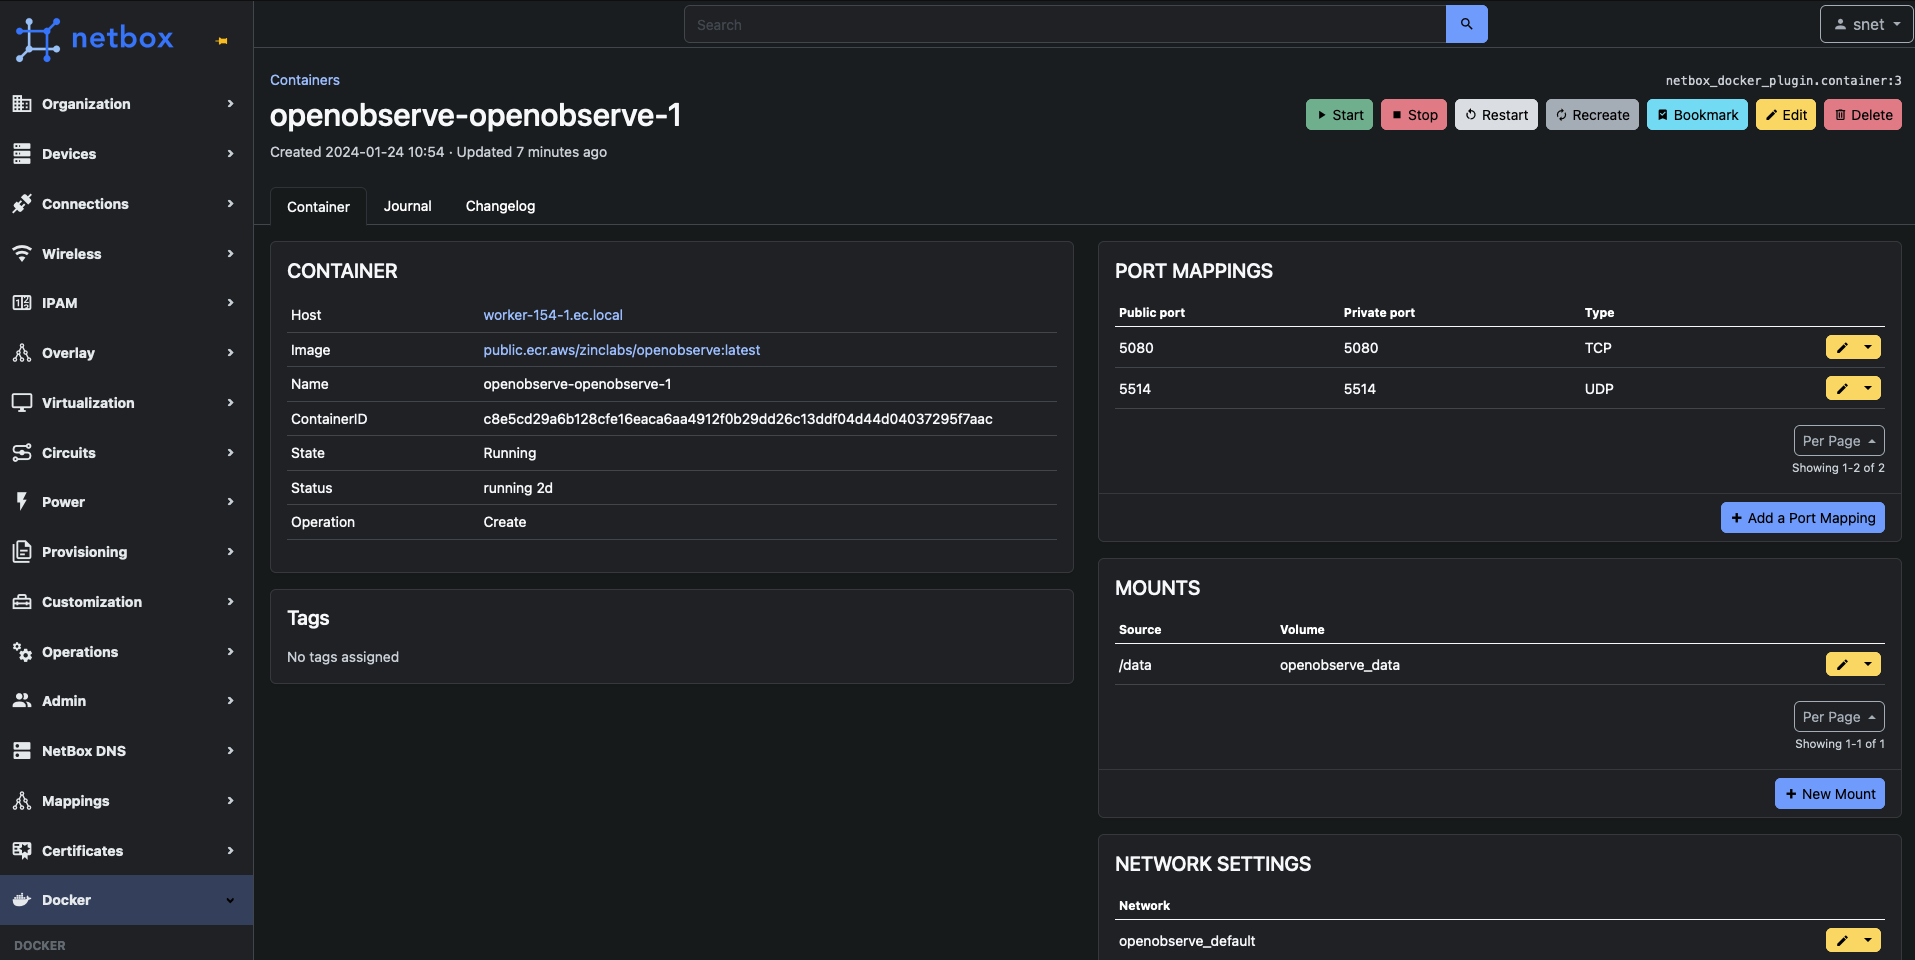Edit the /data mount pencil icon
1915x960 pixels.
click(x=1841, y=664)
